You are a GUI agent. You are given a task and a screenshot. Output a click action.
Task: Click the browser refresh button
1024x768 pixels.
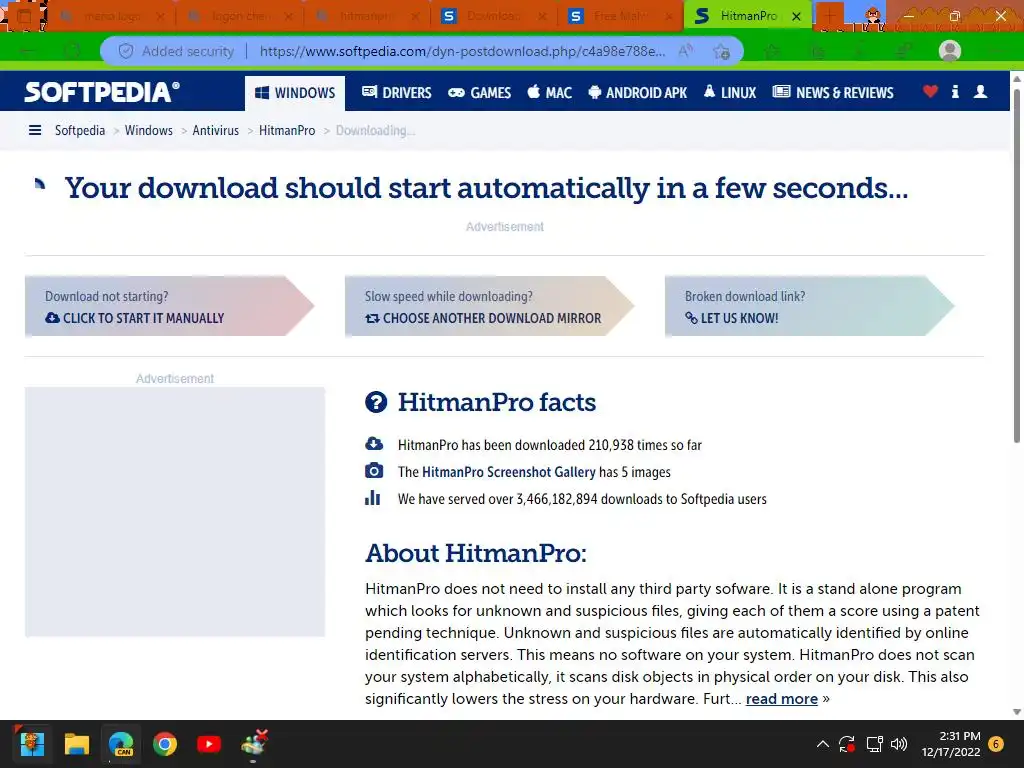[x=72, y=51]
